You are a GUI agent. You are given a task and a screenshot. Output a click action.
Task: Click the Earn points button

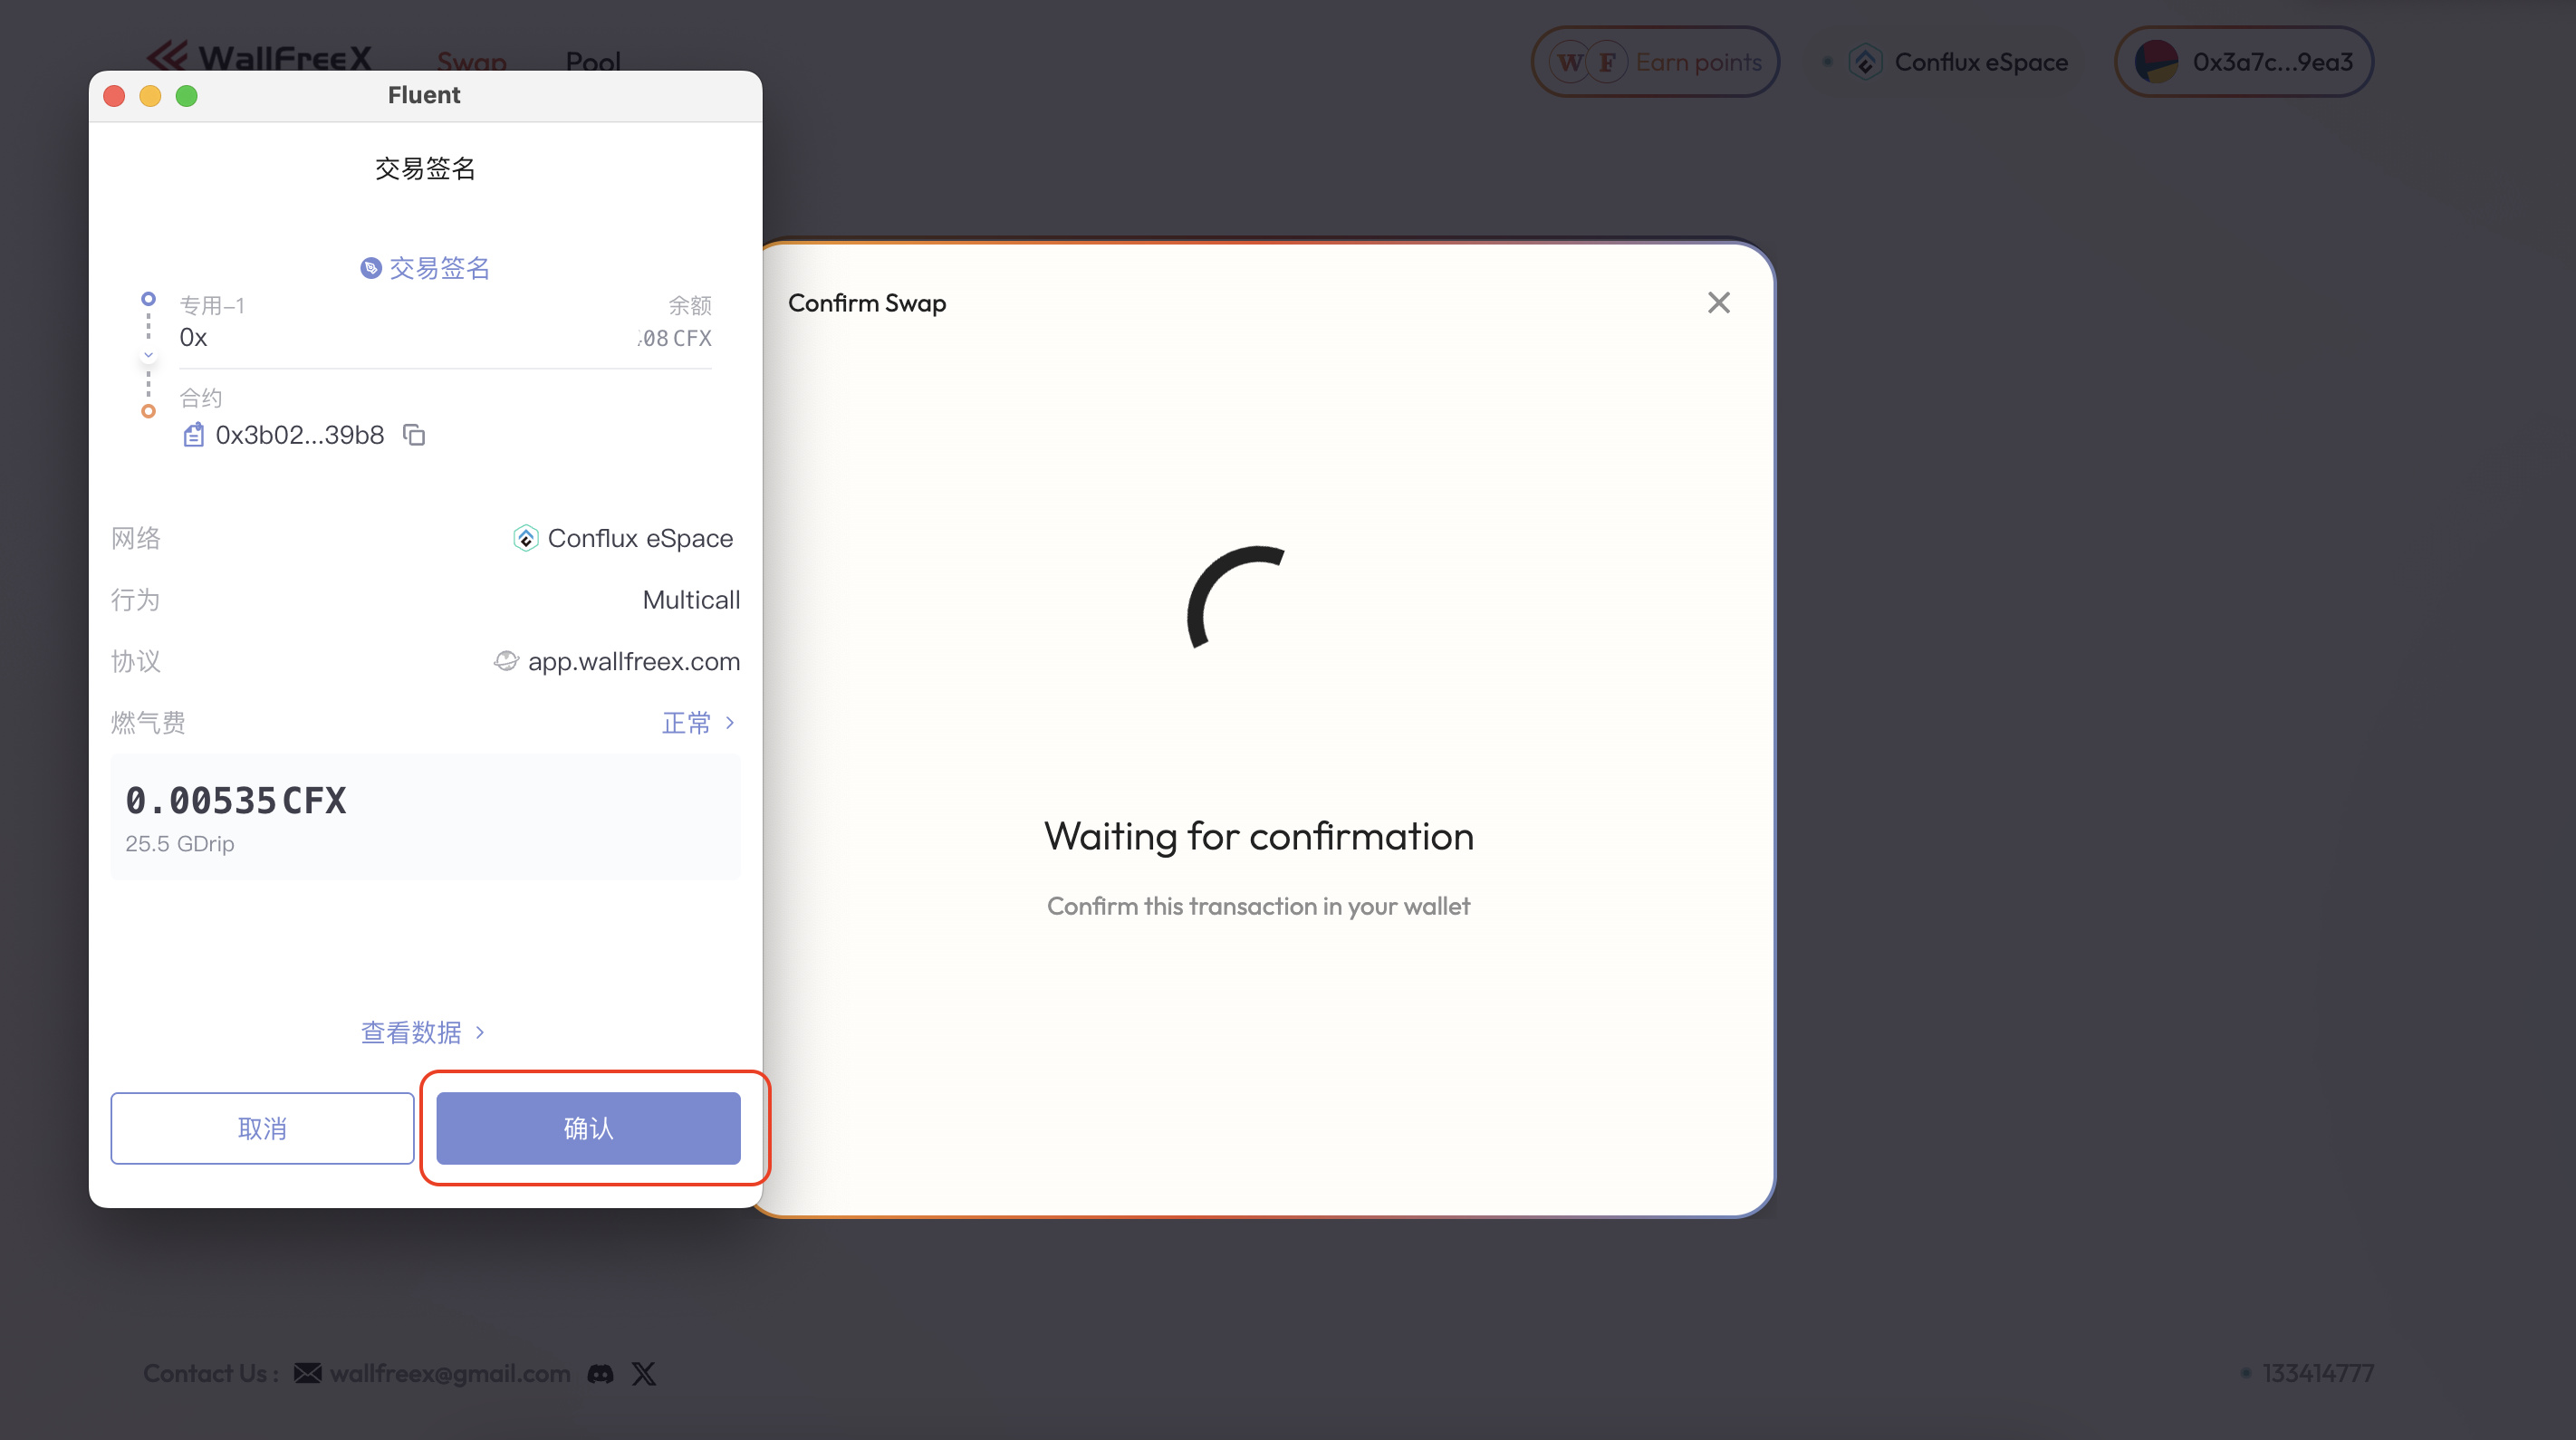[x=1655, y=62]
